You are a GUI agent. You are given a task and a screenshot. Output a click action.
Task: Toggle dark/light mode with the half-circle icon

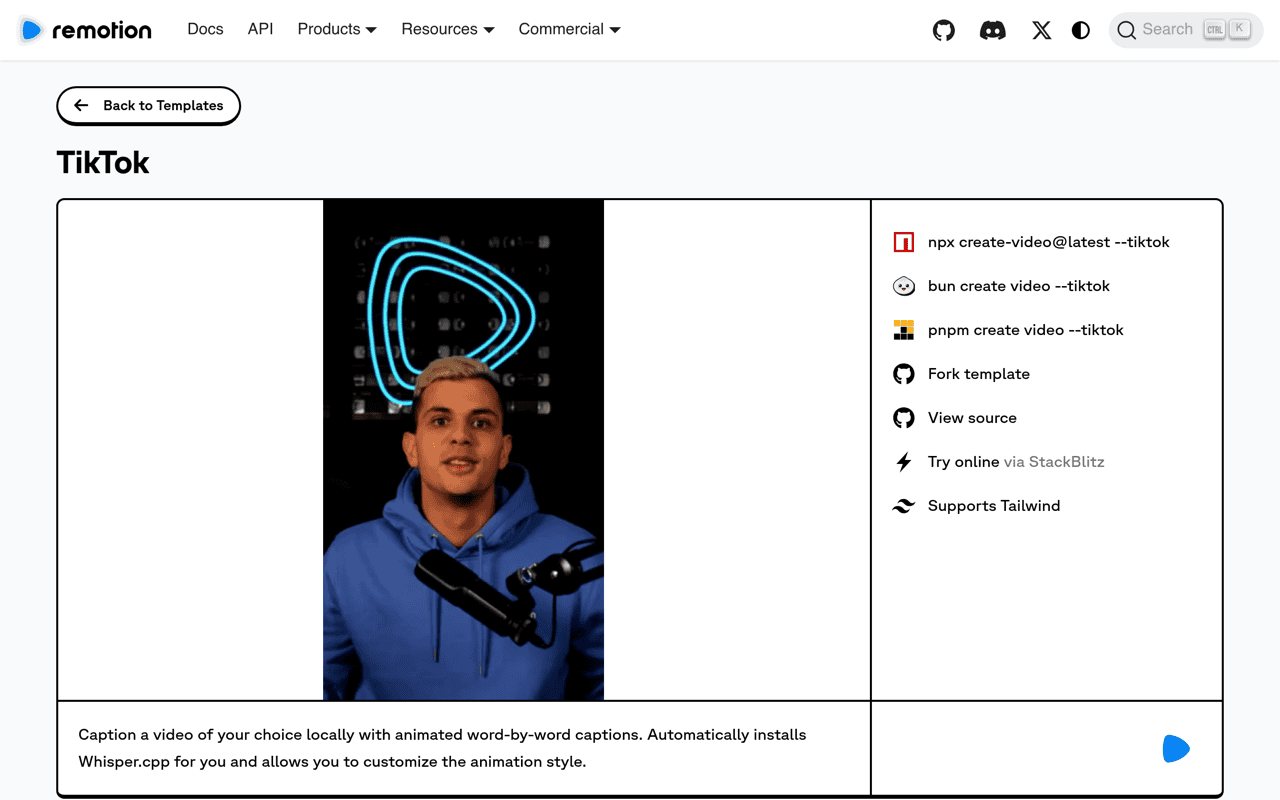[1081, 30]
